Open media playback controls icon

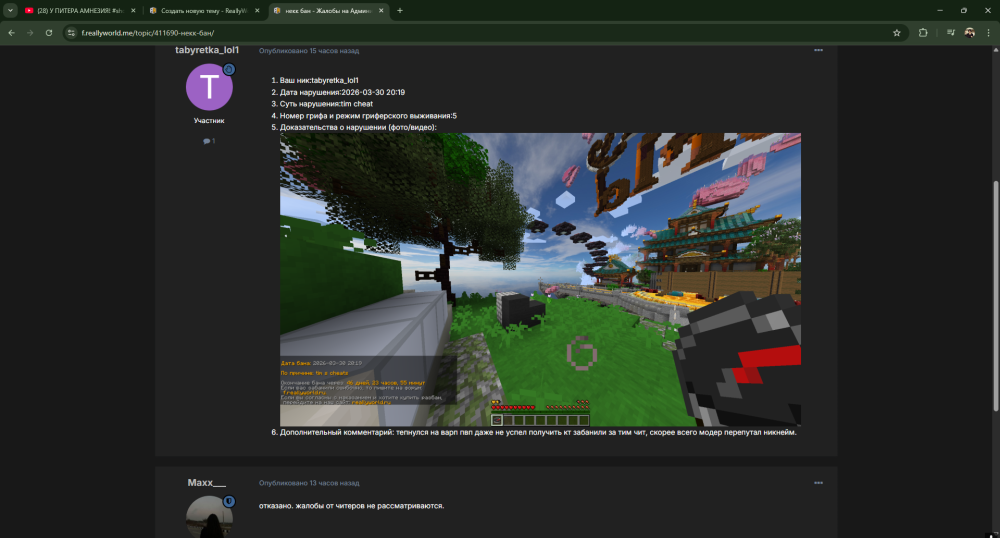point(950,33)
